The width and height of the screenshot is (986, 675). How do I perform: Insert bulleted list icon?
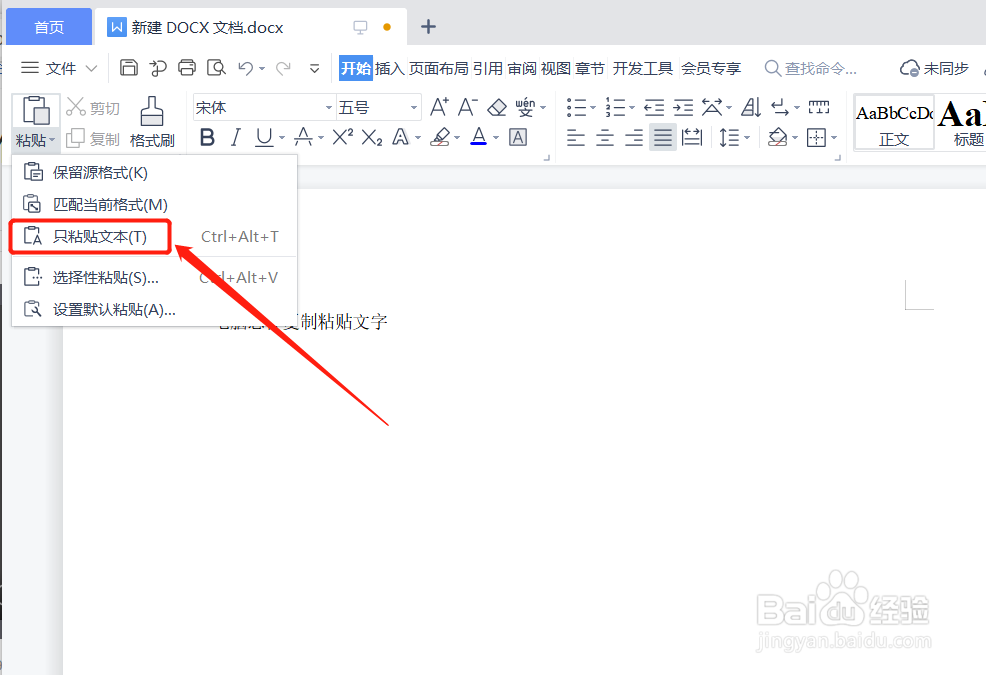point(576,107)
